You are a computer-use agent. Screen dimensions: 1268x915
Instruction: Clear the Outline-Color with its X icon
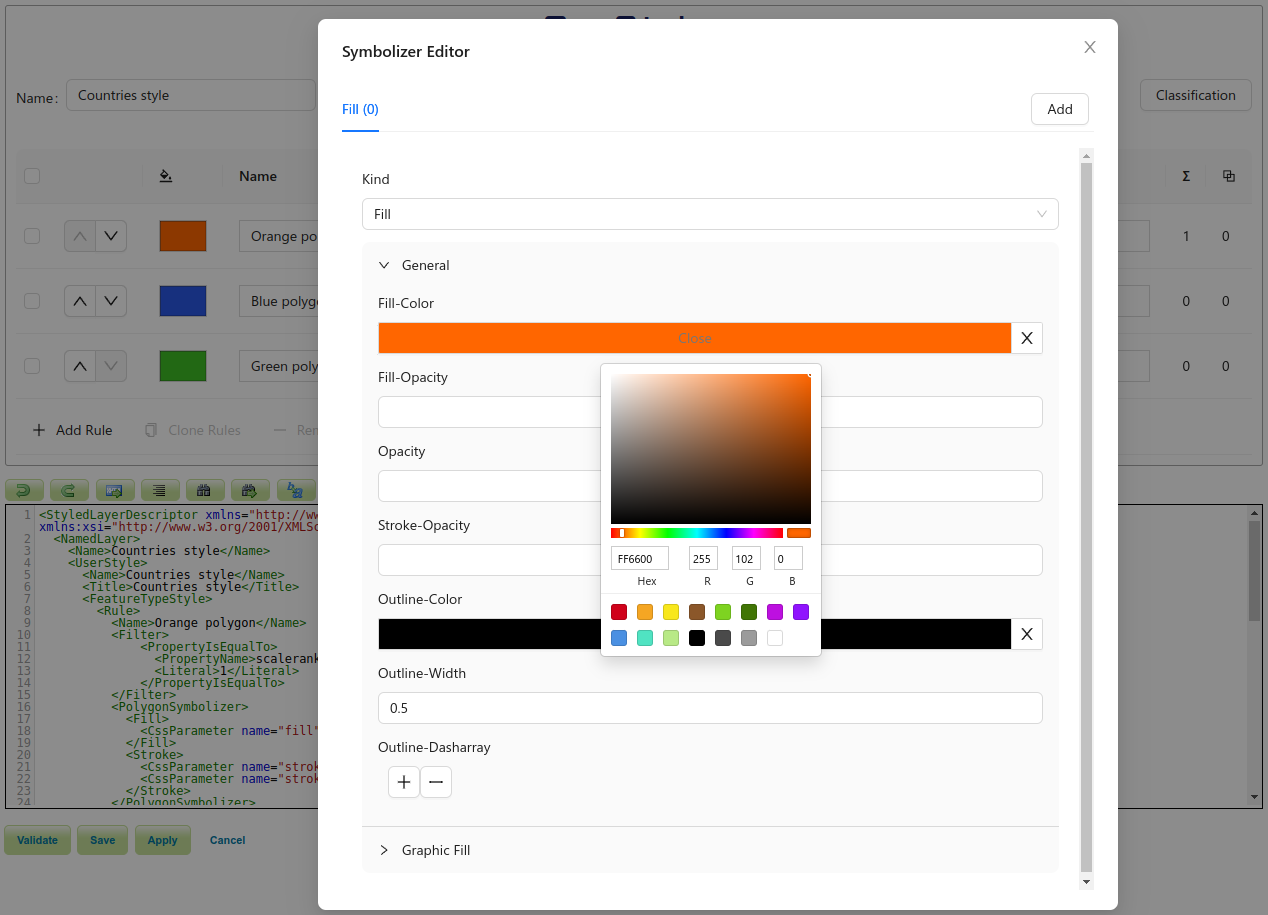1026,634
